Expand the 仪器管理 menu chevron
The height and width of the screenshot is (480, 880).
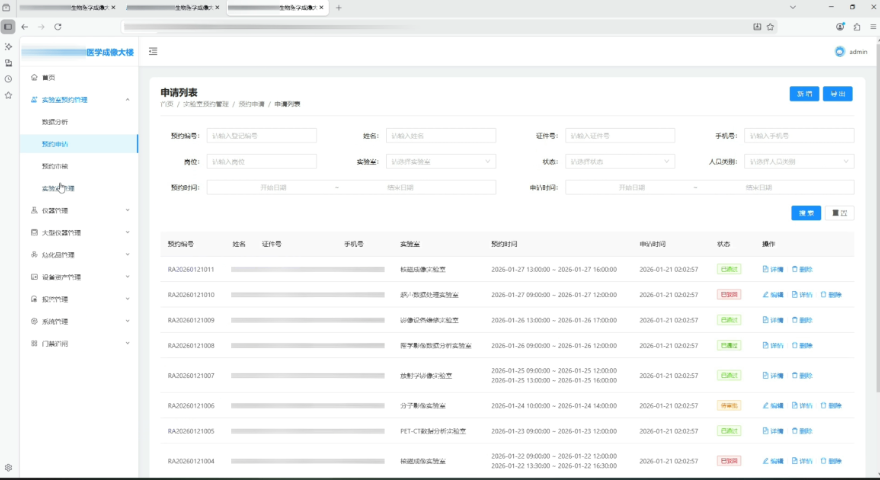pos(127,211)
